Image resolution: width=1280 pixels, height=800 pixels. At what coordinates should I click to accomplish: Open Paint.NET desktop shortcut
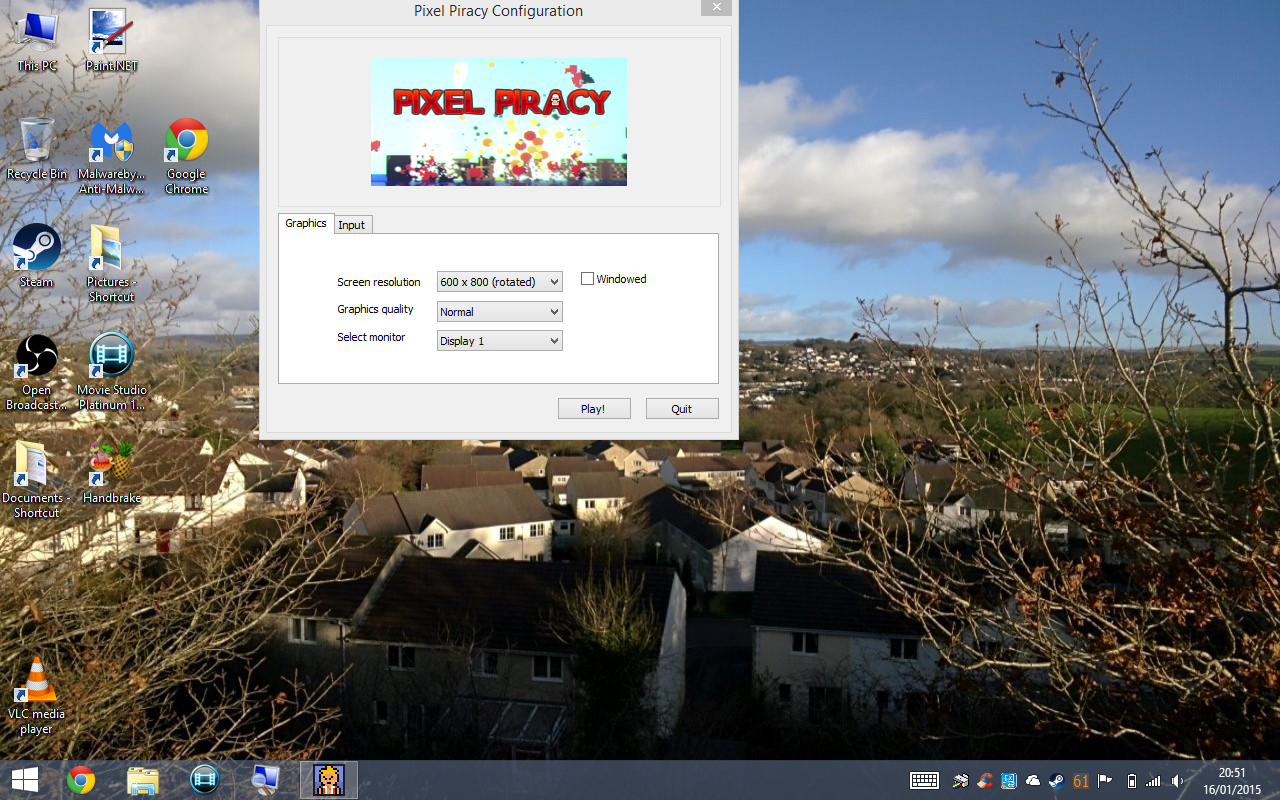pyautogui.click(x=111, y=41)
